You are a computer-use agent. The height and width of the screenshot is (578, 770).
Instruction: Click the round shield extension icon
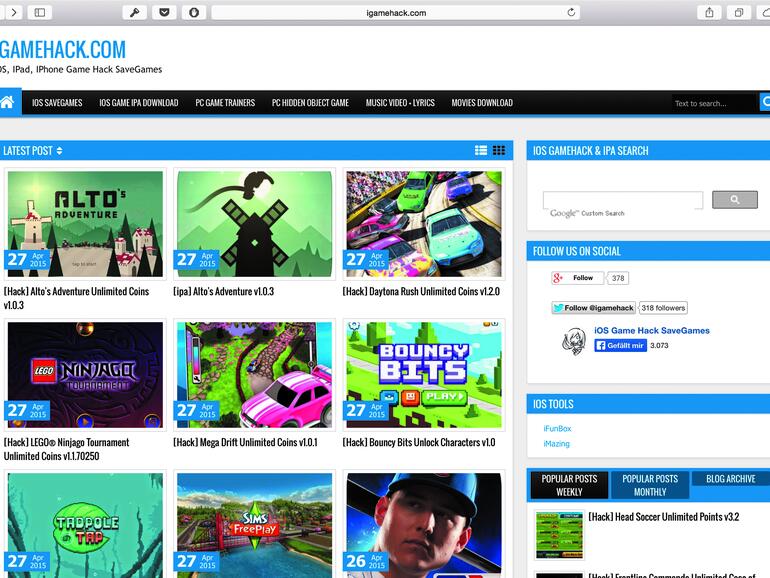(194, 12)
